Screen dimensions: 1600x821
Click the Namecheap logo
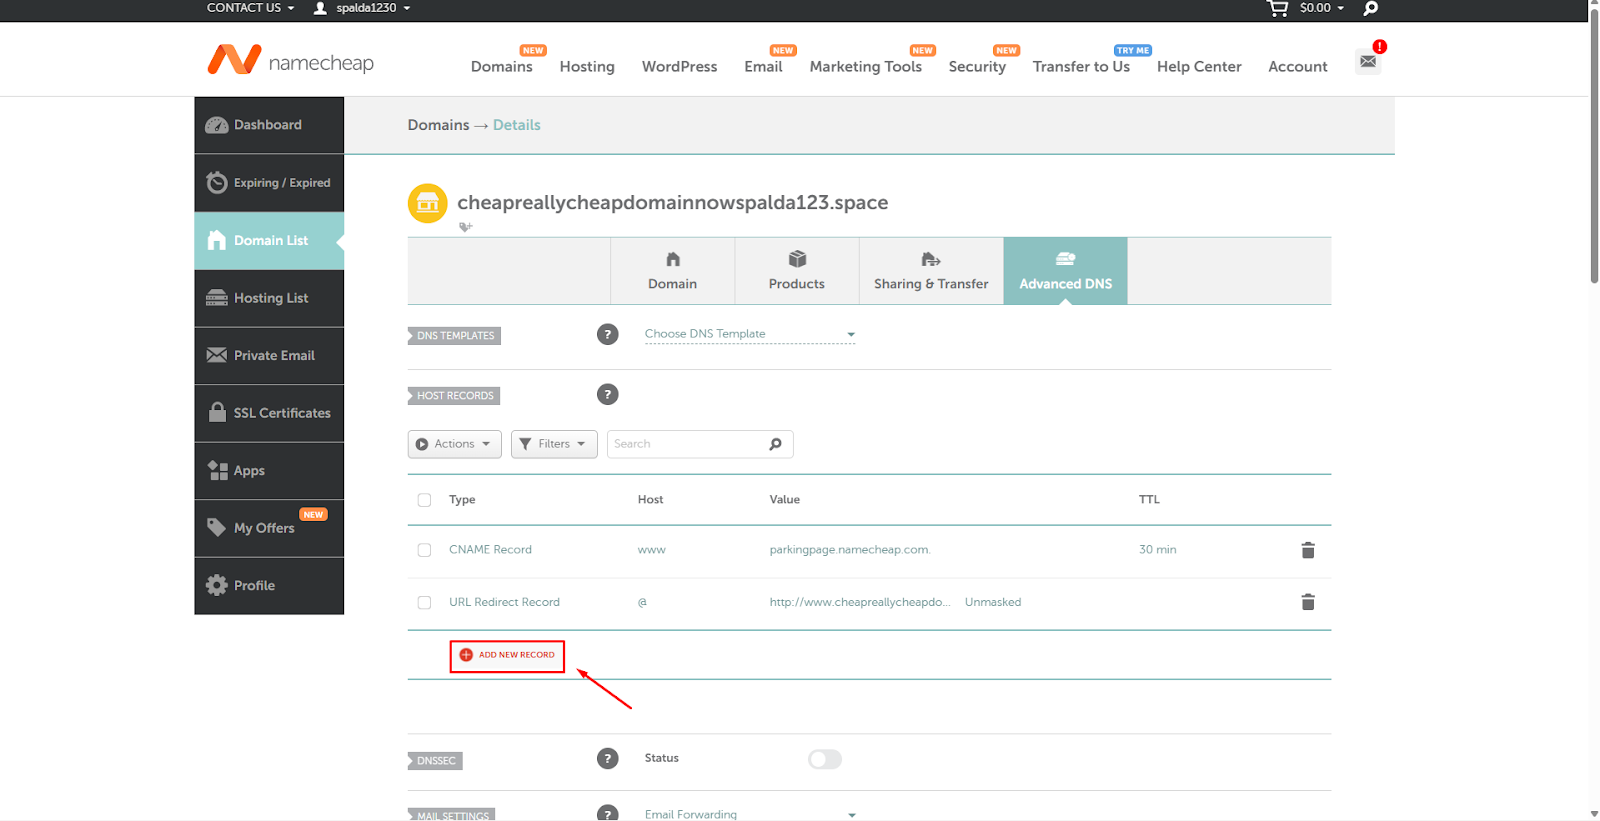coord(290,62)
